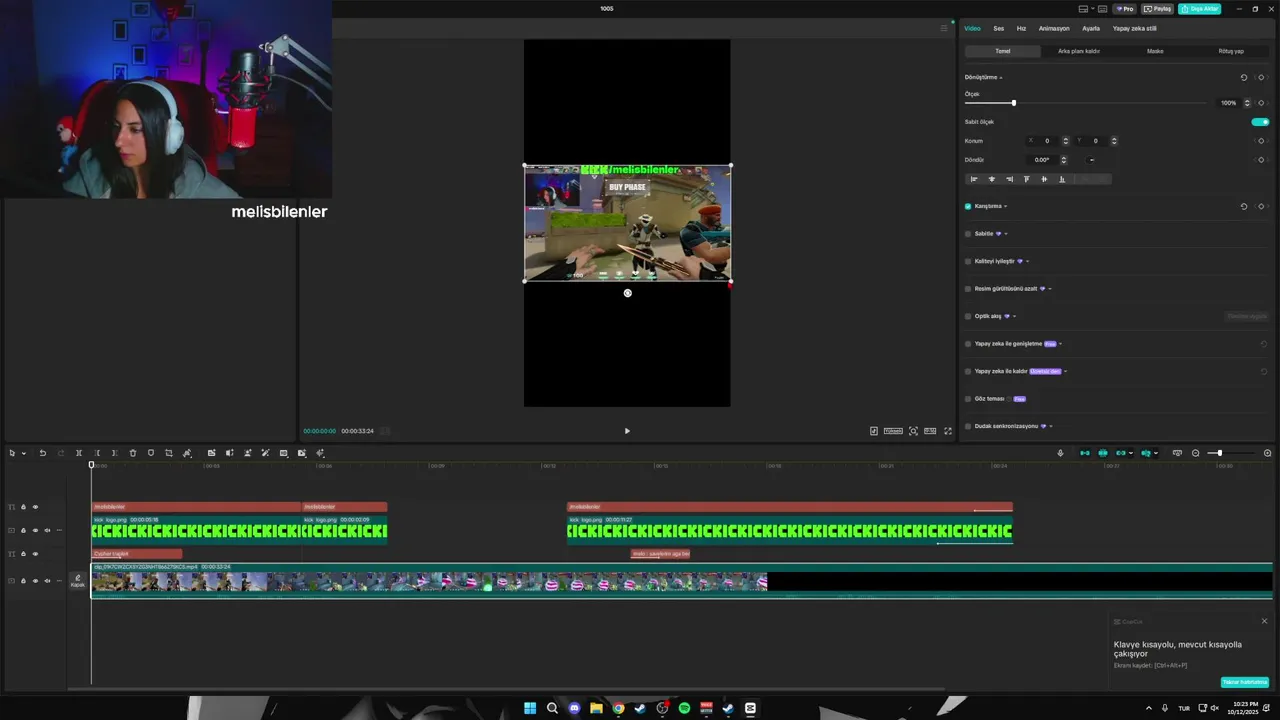Click the layout switch icon in title bar
The height and width of the screenshot is (720, 1280).
1083,9
